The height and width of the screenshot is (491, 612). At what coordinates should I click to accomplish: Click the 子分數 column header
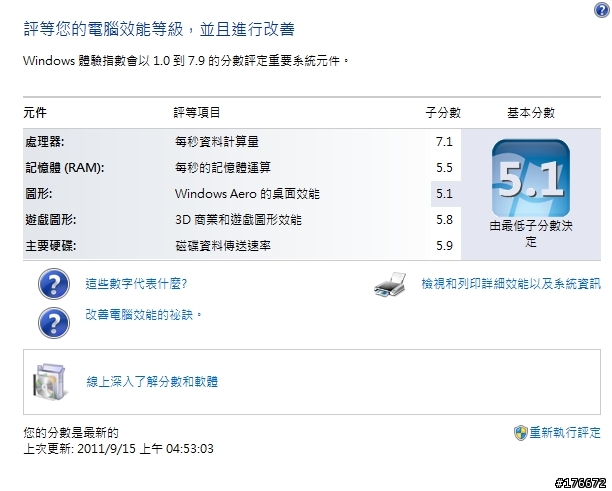[443, 113]
